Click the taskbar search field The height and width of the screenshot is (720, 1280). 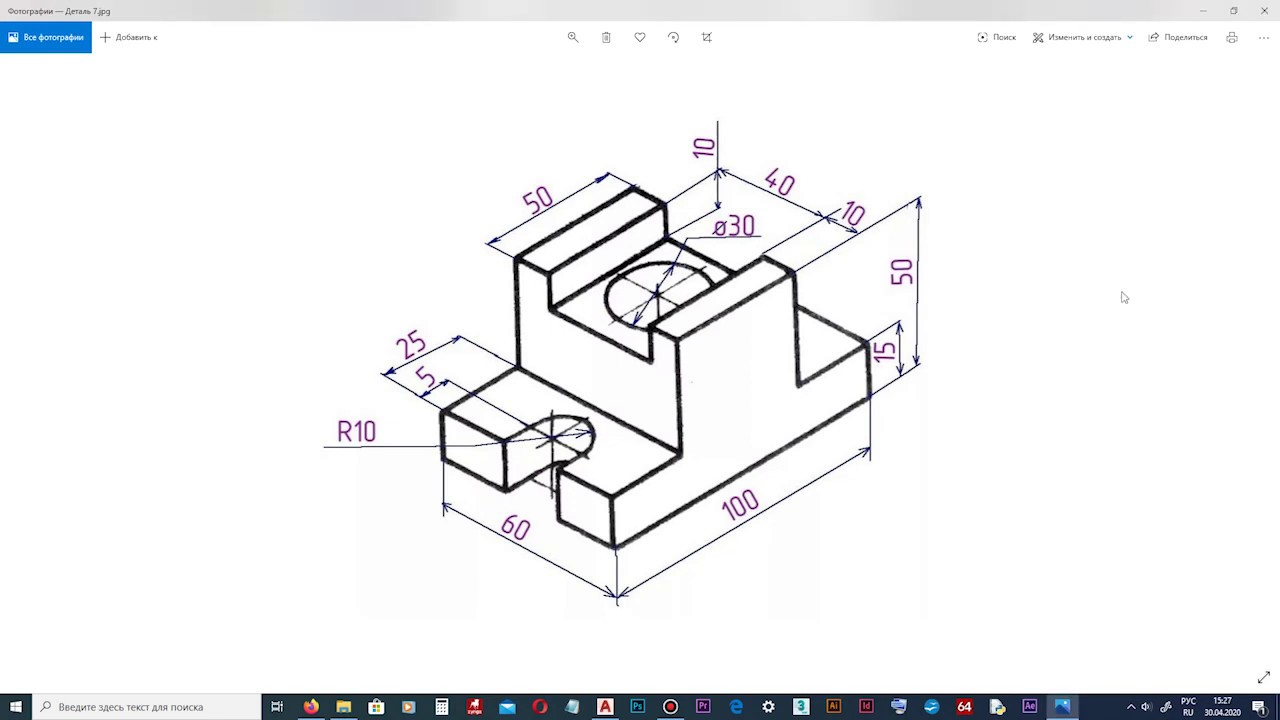pos(147,707)
